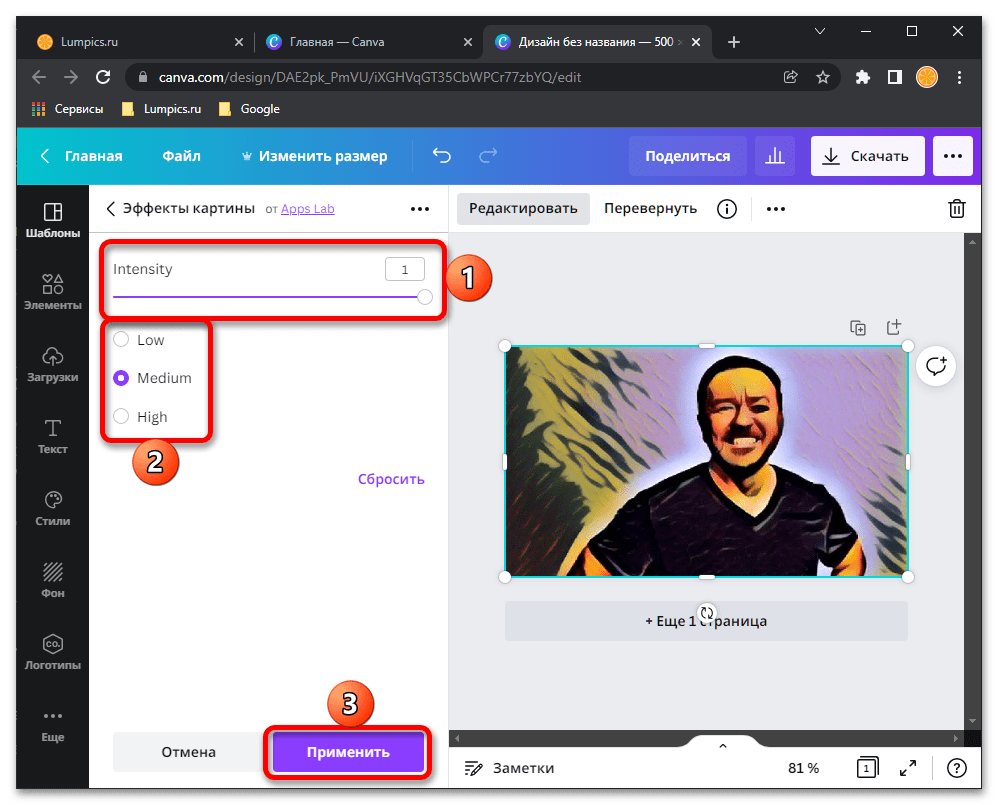The image size is (998, 805).
Task: Click the undo arrow in Canva header
Action: coord(442,156)
